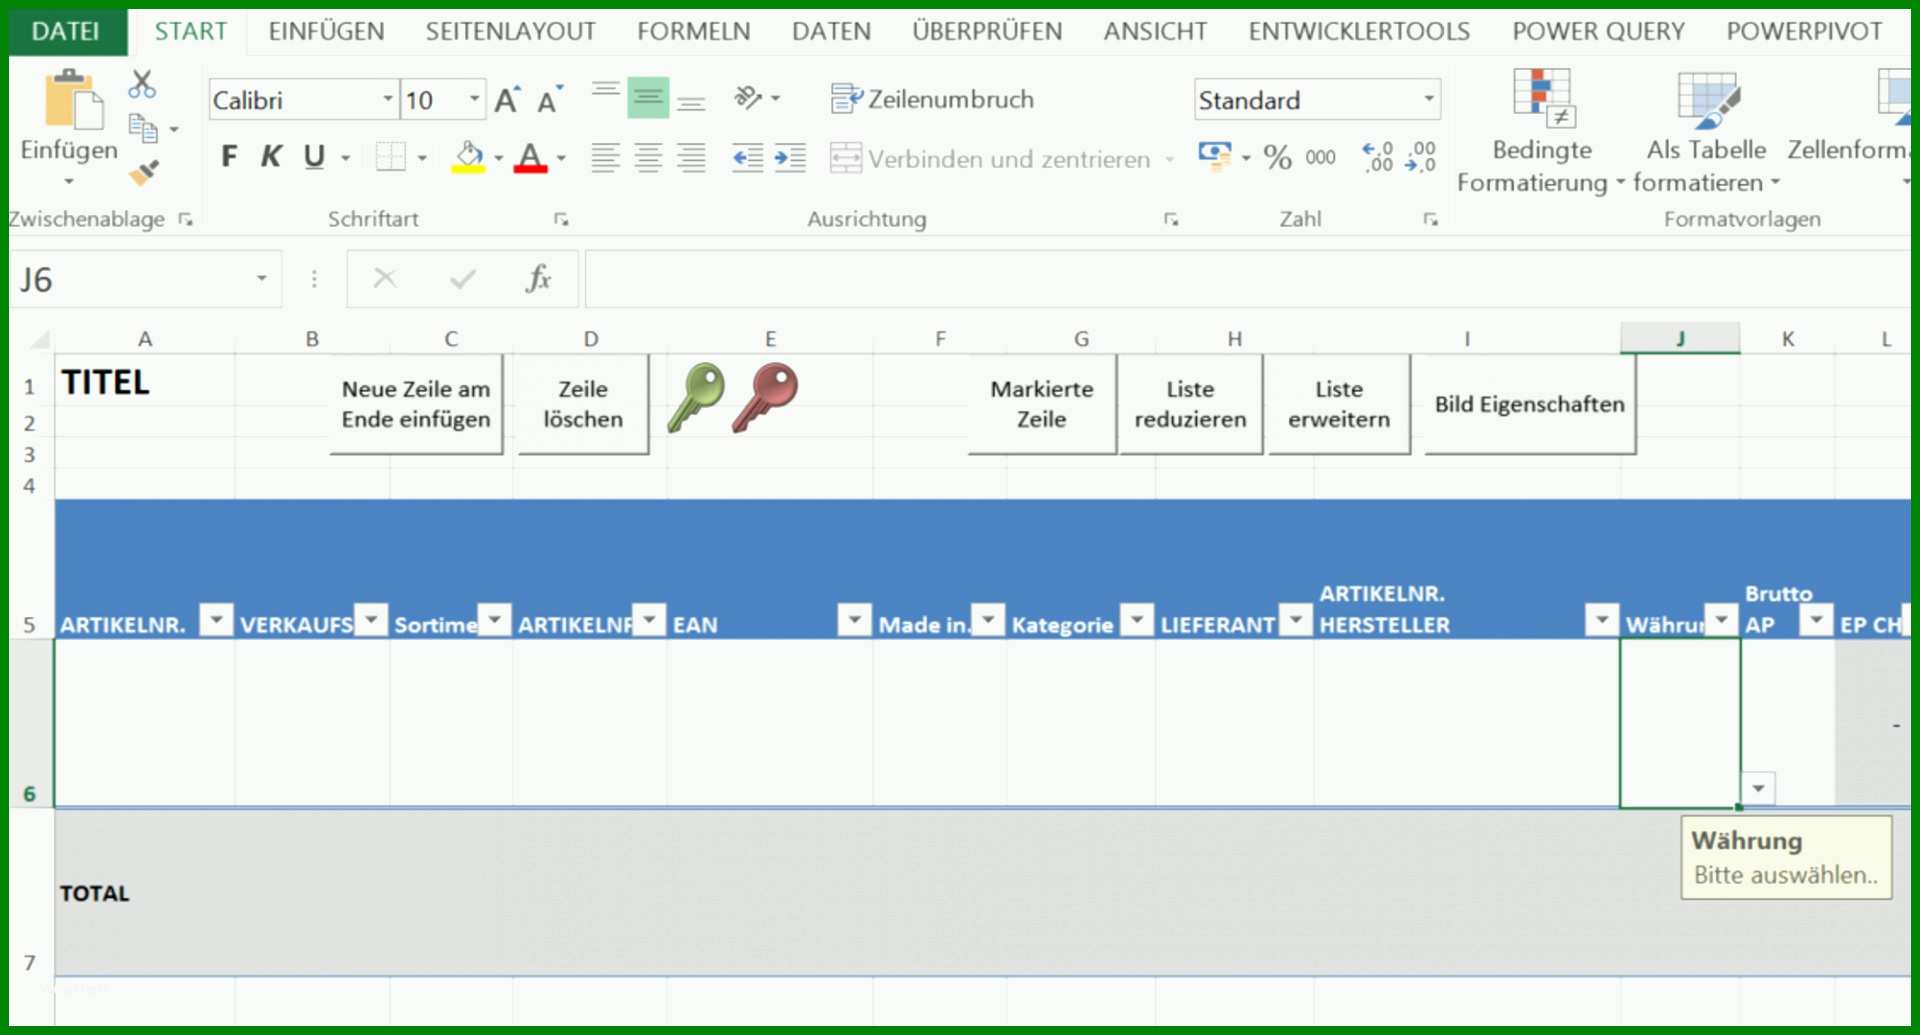The image size is (1920, 1035).
Task: Apply thousands separator 000 icon
Action: click(1320, 157)
